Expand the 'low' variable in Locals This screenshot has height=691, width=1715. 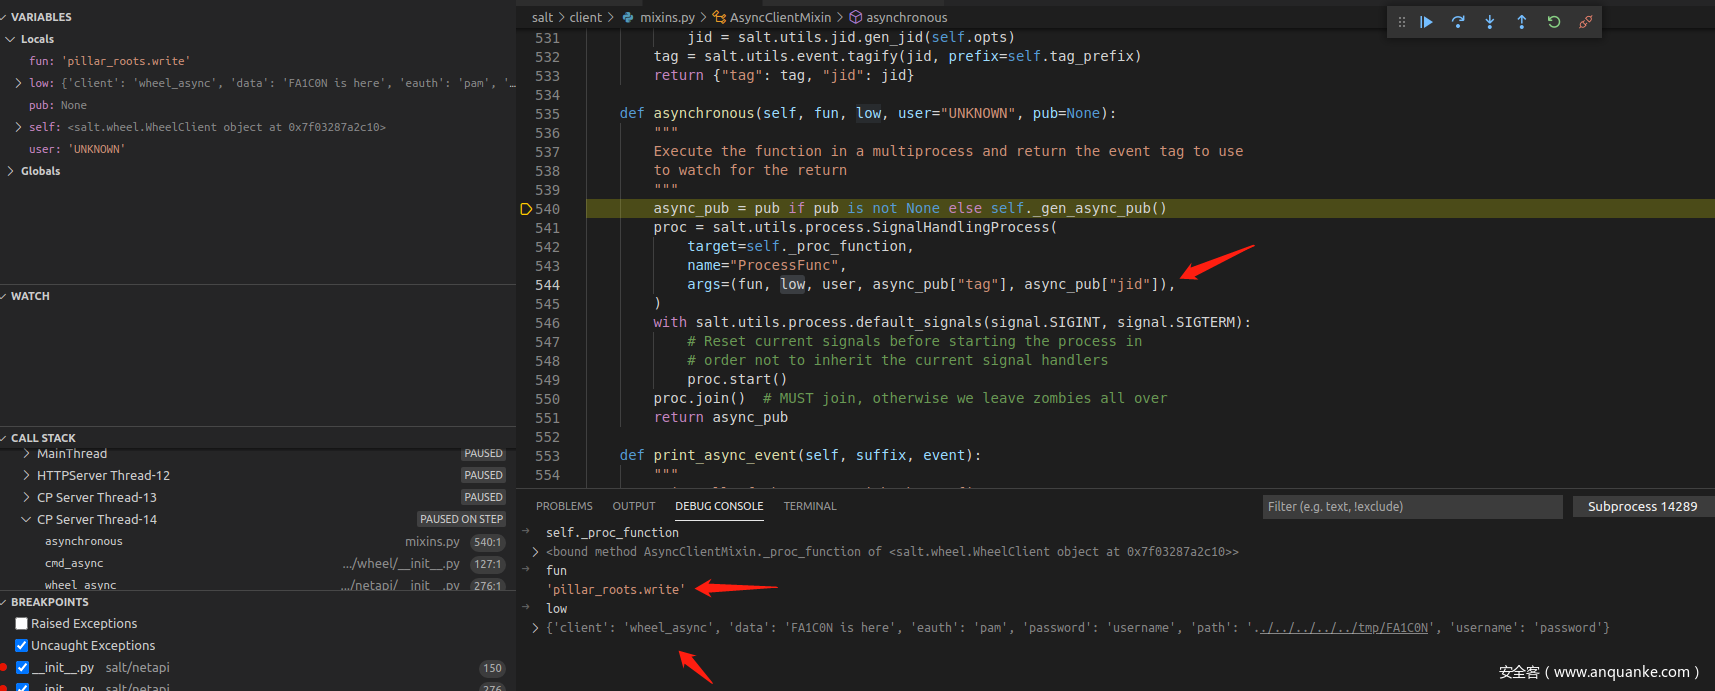[x=18, y=83]
